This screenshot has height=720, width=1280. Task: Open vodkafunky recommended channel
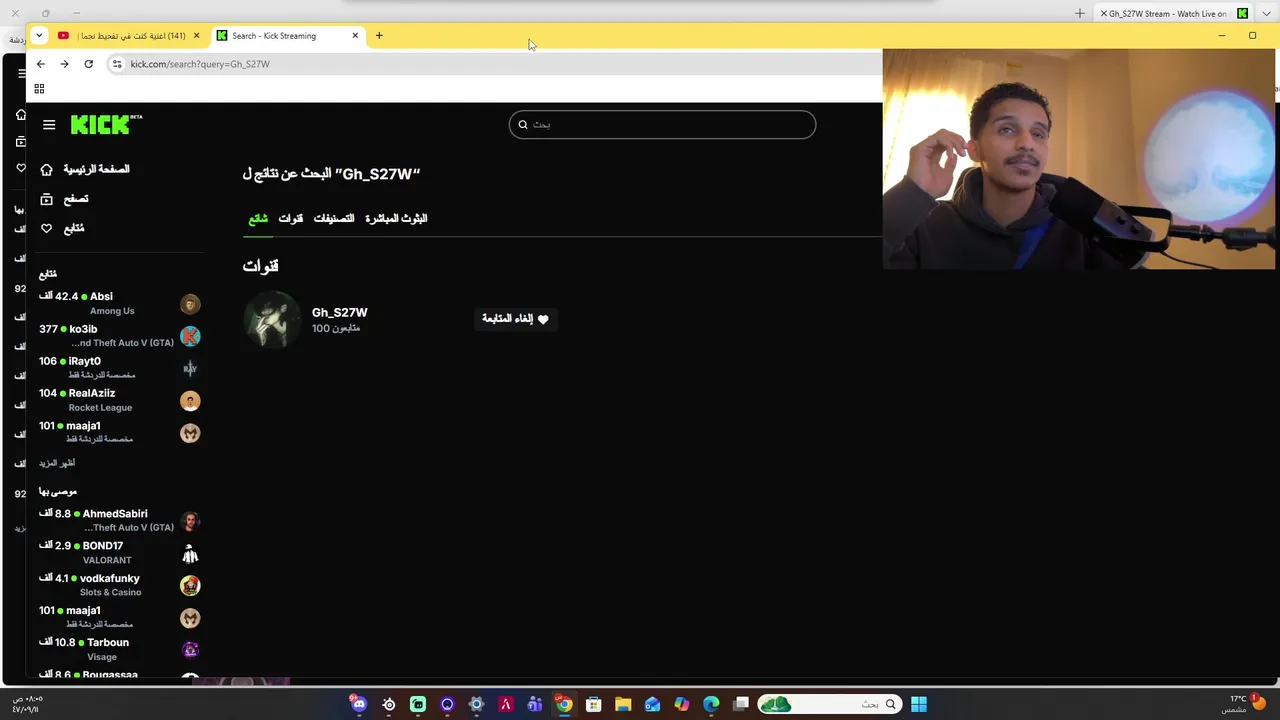120,585
